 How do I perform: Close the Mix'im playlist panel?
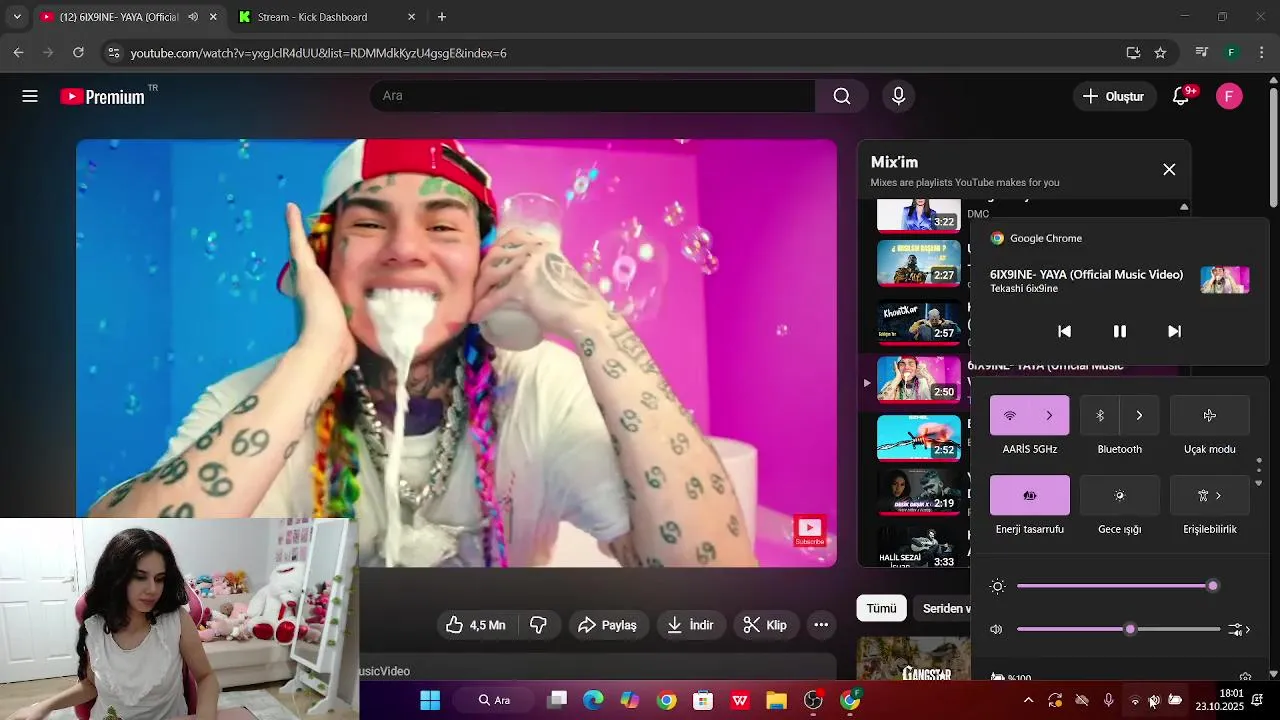pyautogui.click(x=1169, y=169)
